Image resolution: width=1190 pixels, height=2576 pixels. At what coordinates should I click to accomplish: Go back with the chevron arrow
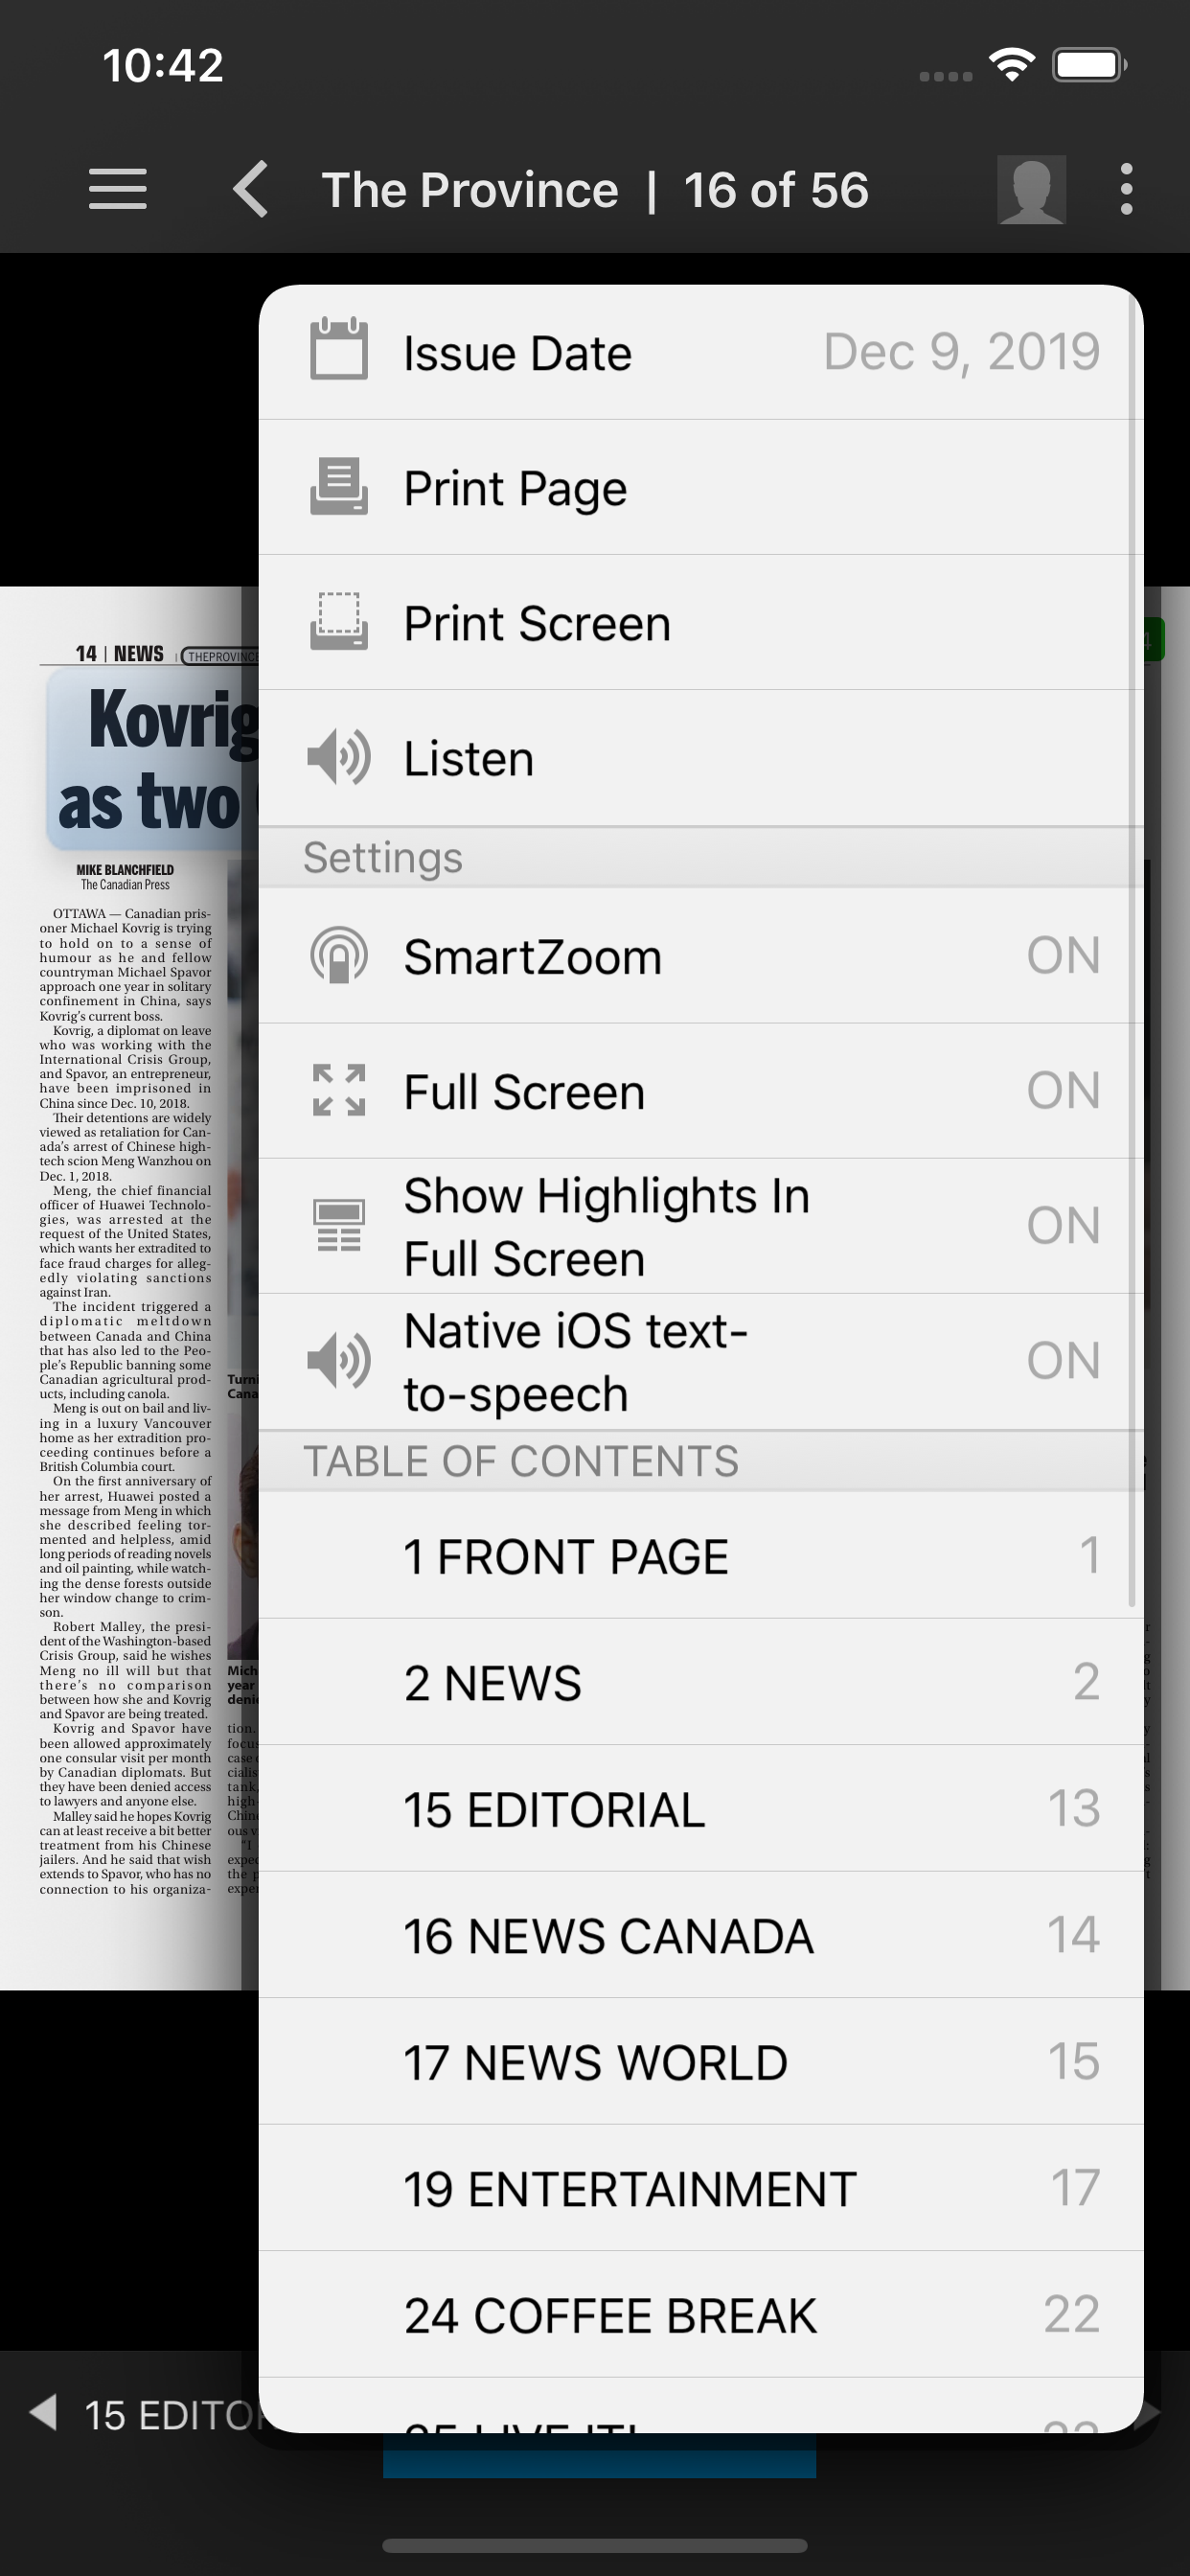[251, 189]
